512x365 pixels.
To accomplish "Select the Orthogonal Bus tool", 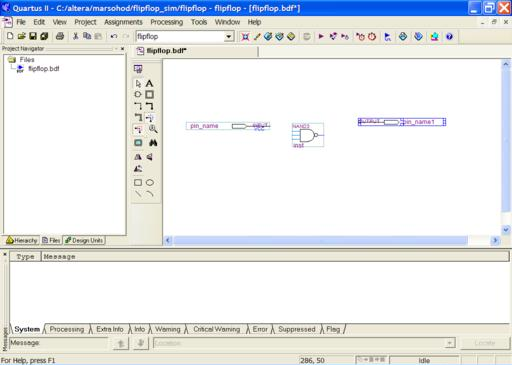I will coord(149,106).
